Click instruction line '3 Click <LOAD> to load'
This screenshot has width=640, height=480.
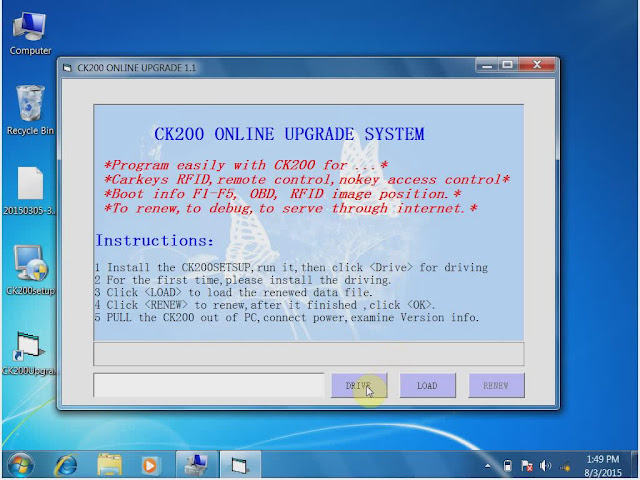(x=233, y=293)
